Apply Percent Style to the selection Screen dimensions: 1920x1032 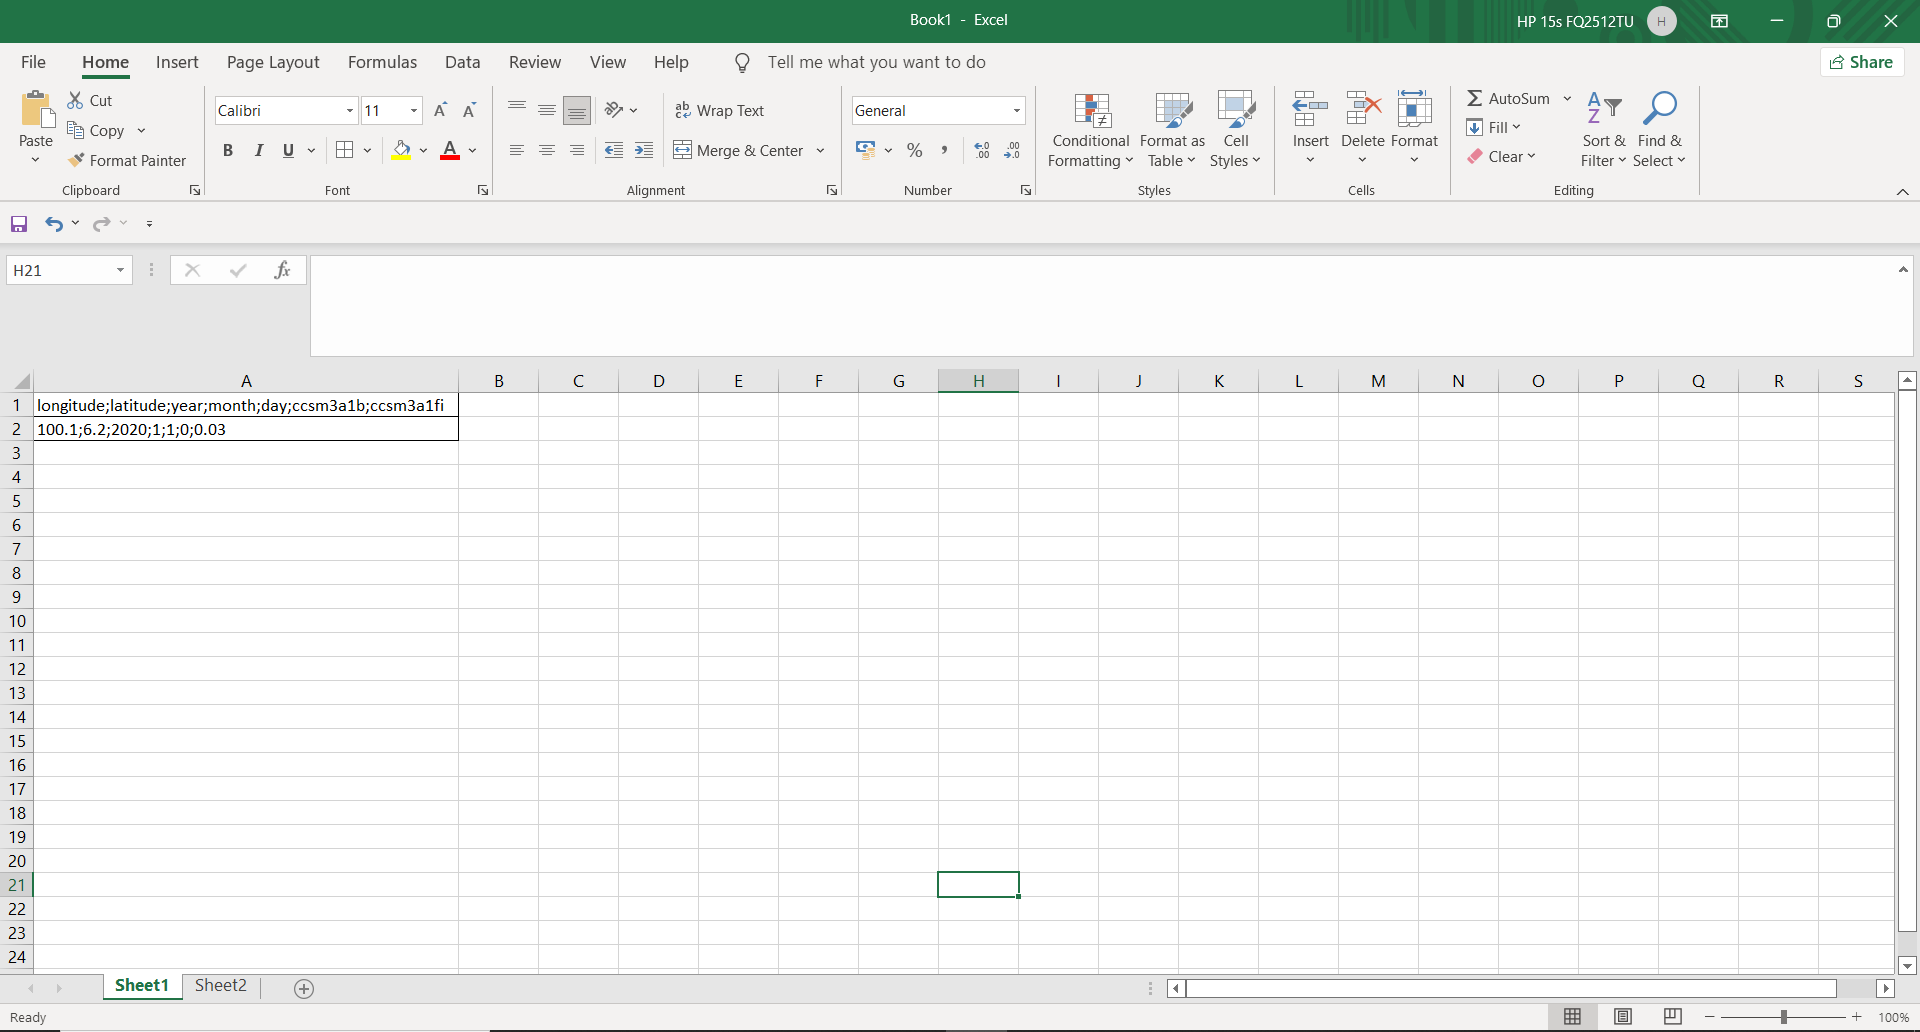pos(915,150)
